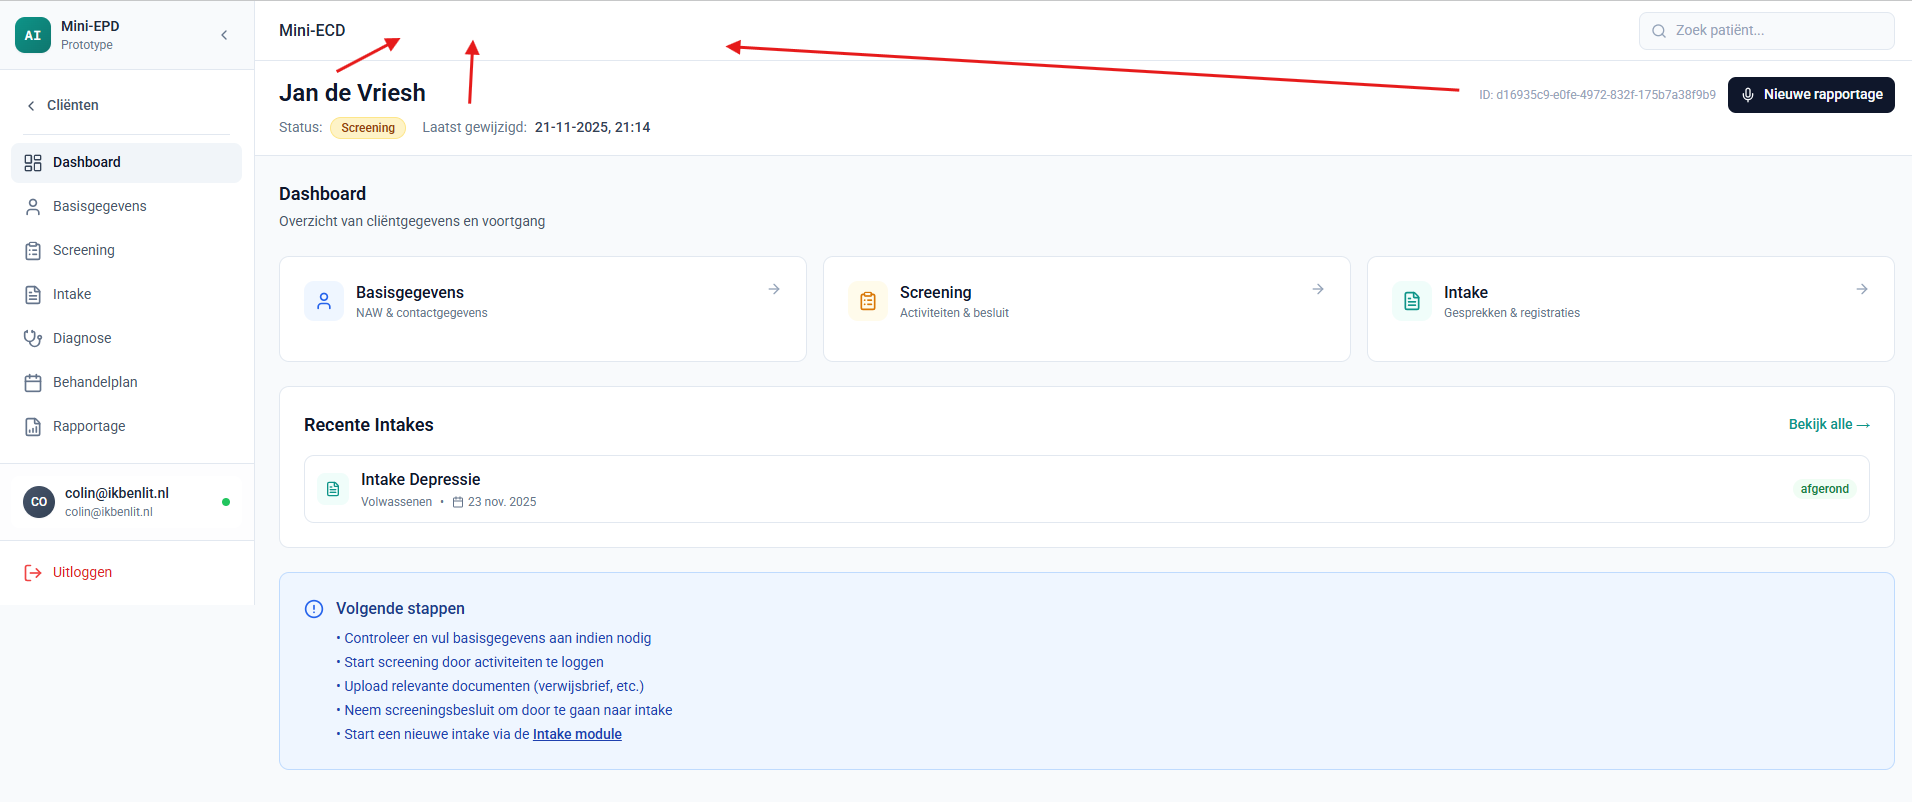Viewport: 1912px width, 802px height.
Task: Open Dashboard in the sidebar menu
Action: click(127, 163)
